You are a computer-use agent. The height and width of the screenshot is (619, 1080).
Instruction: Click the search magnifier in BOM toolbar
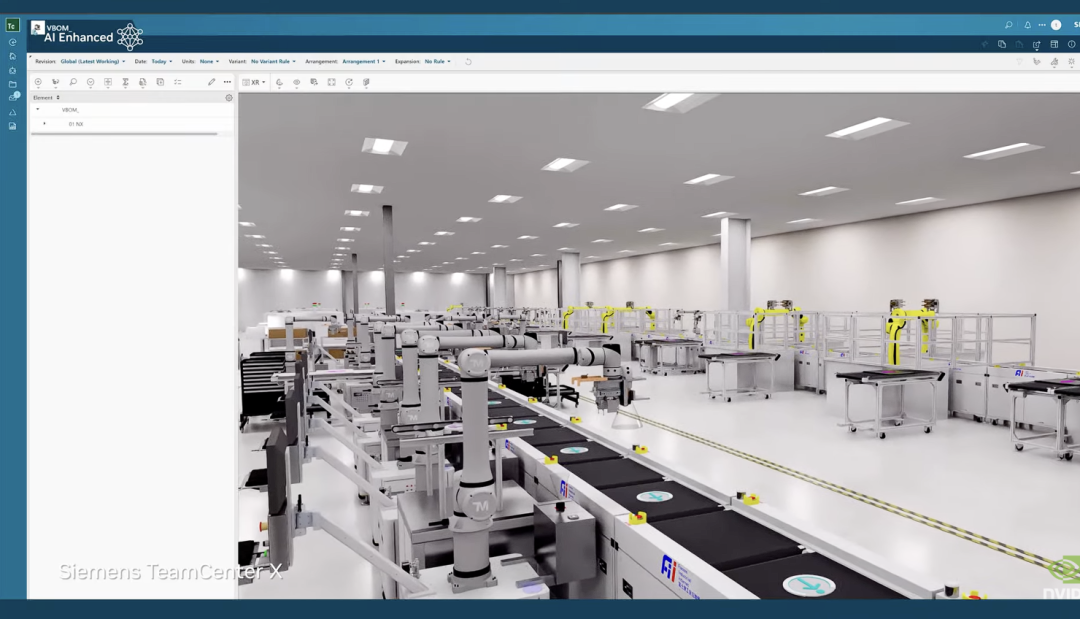[x=73, y=82]
